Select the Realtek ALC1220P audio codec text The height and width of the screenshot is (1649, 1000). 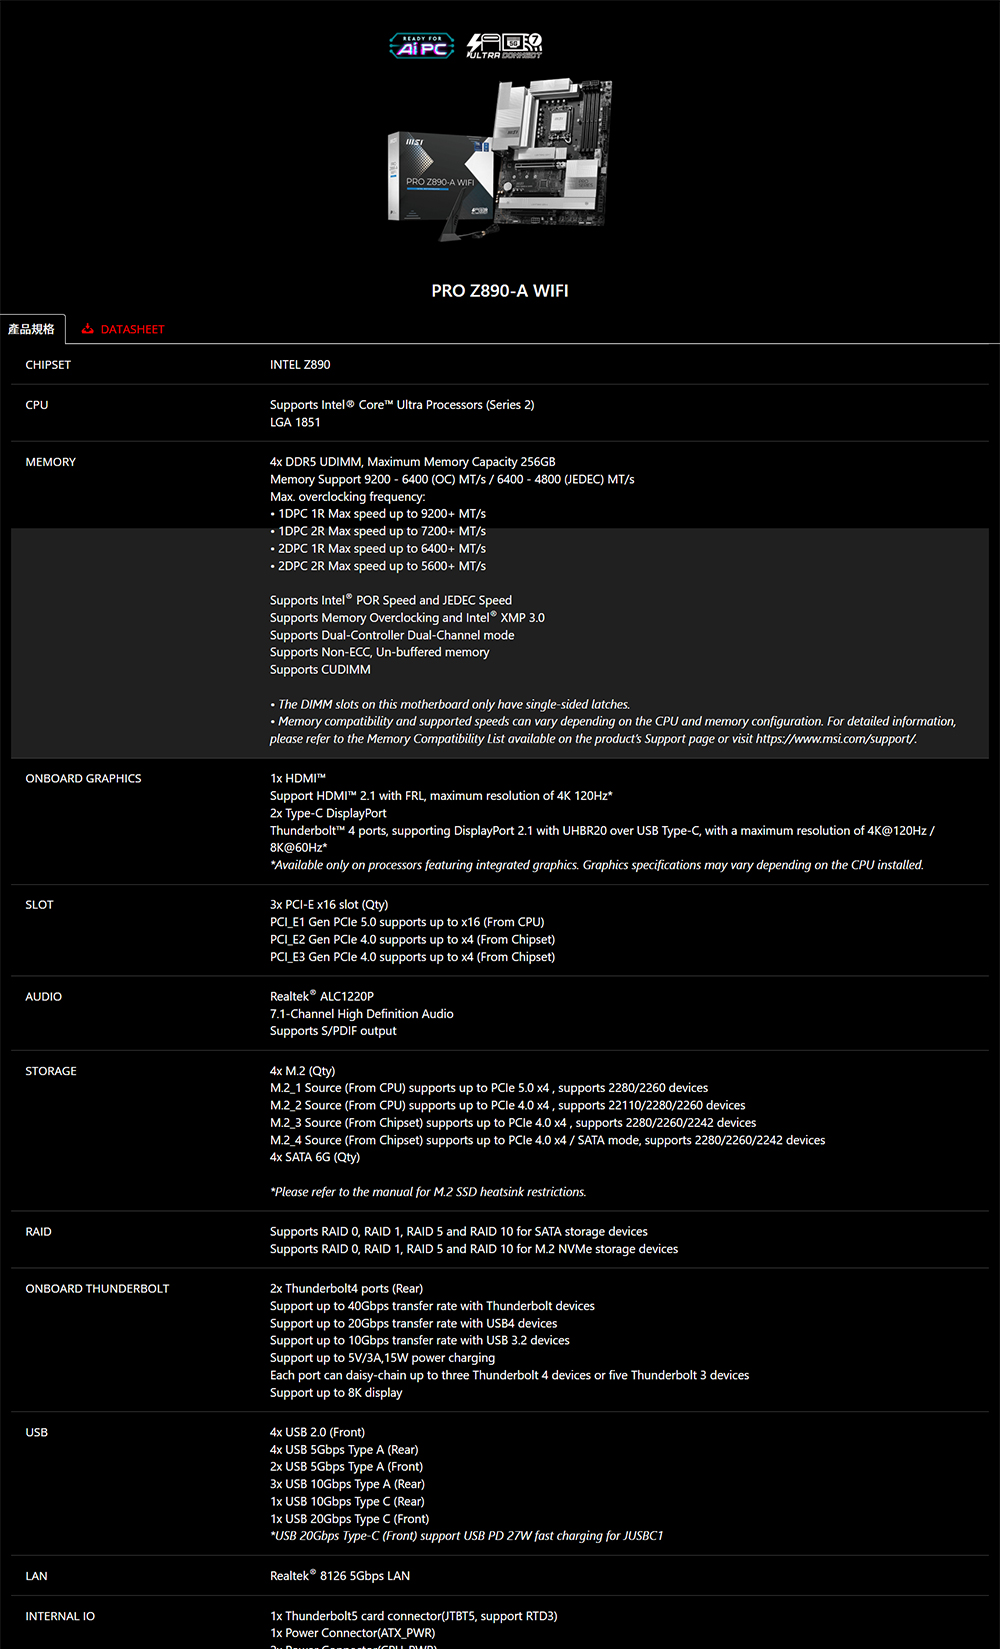tap(322, 996)
